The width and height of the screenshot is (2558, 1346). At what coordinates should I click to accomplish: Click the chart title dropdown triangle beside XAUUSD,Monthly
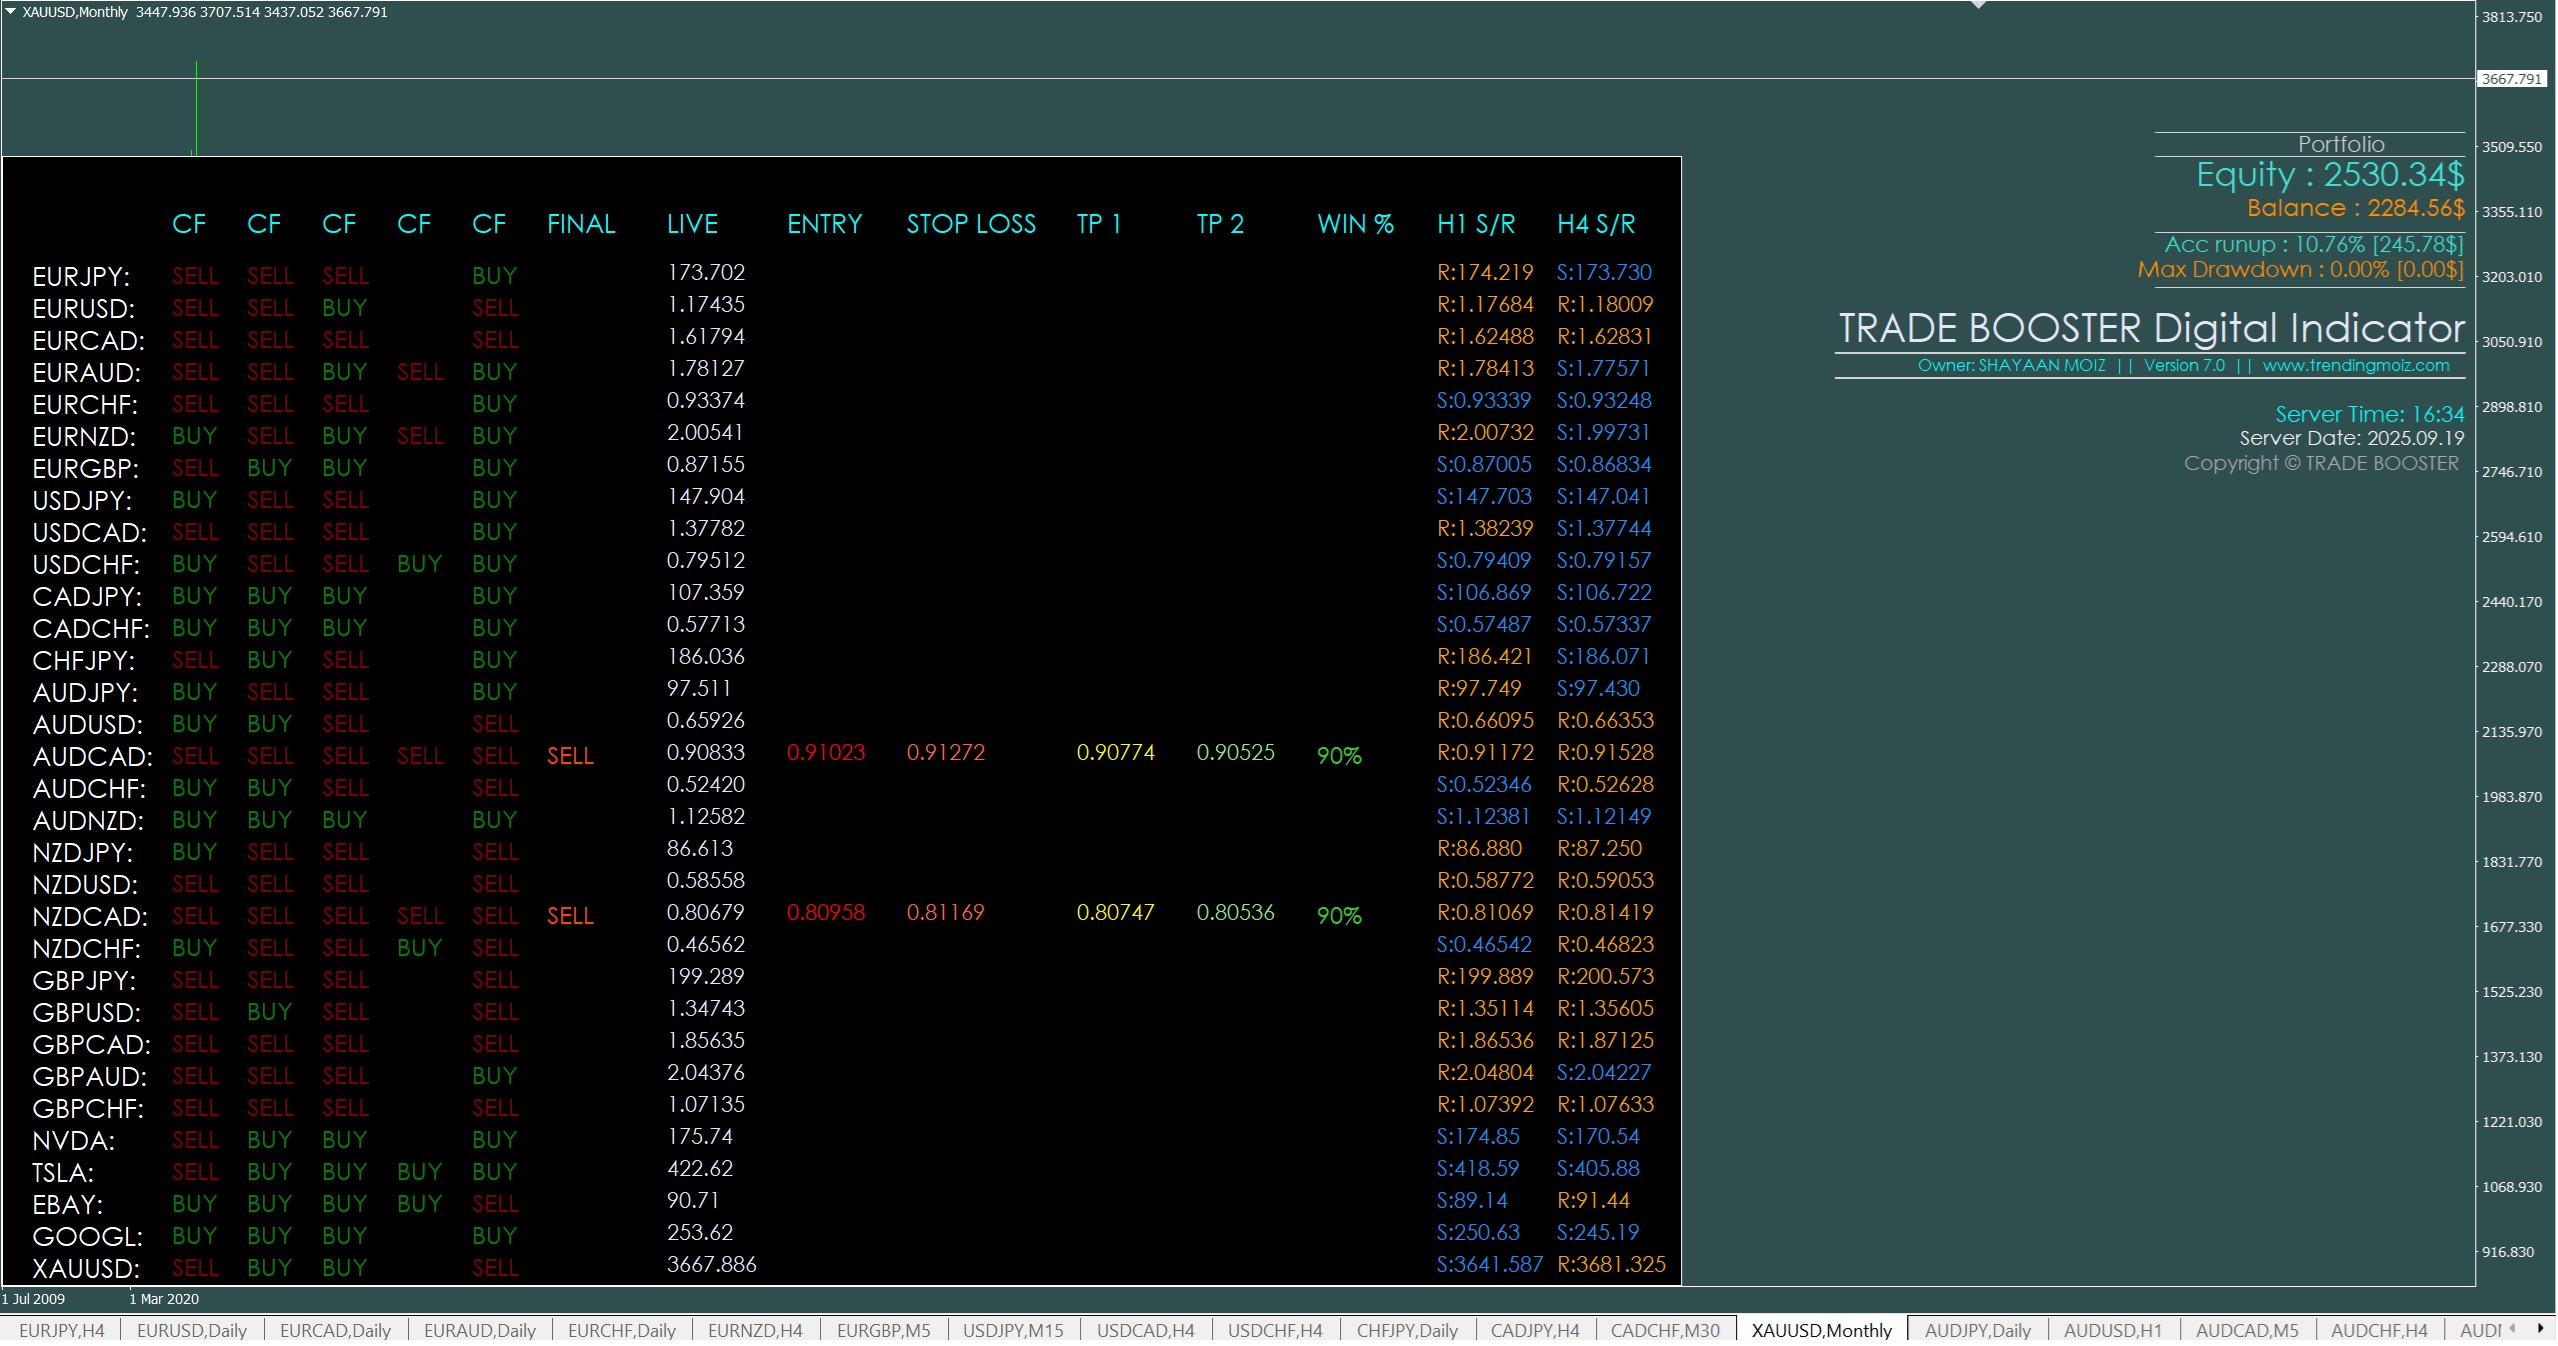coord(11,12)
